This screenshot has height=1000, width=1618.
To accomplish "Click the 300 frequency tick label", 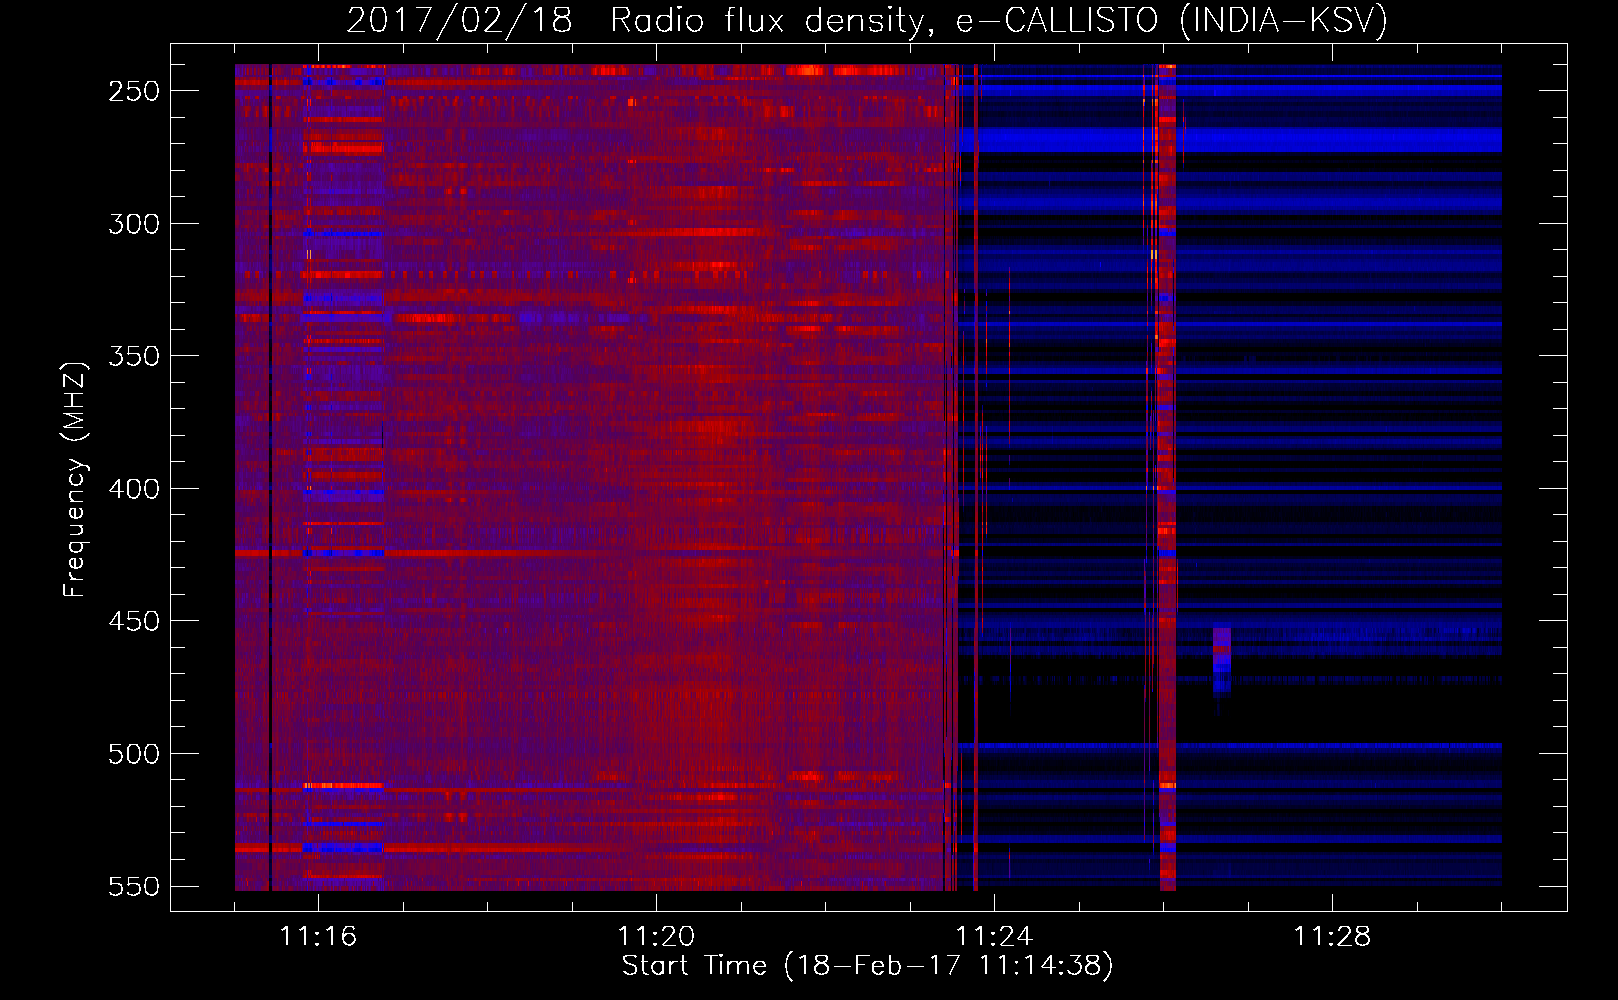I will point(134,224).
